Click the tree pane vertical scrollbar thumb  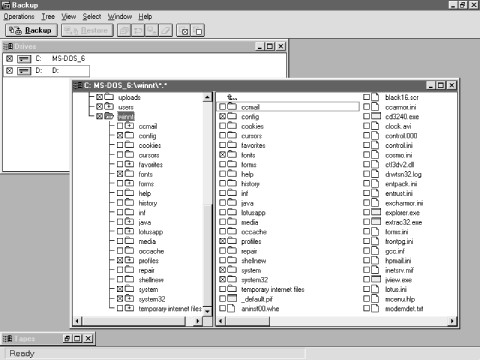207,255
